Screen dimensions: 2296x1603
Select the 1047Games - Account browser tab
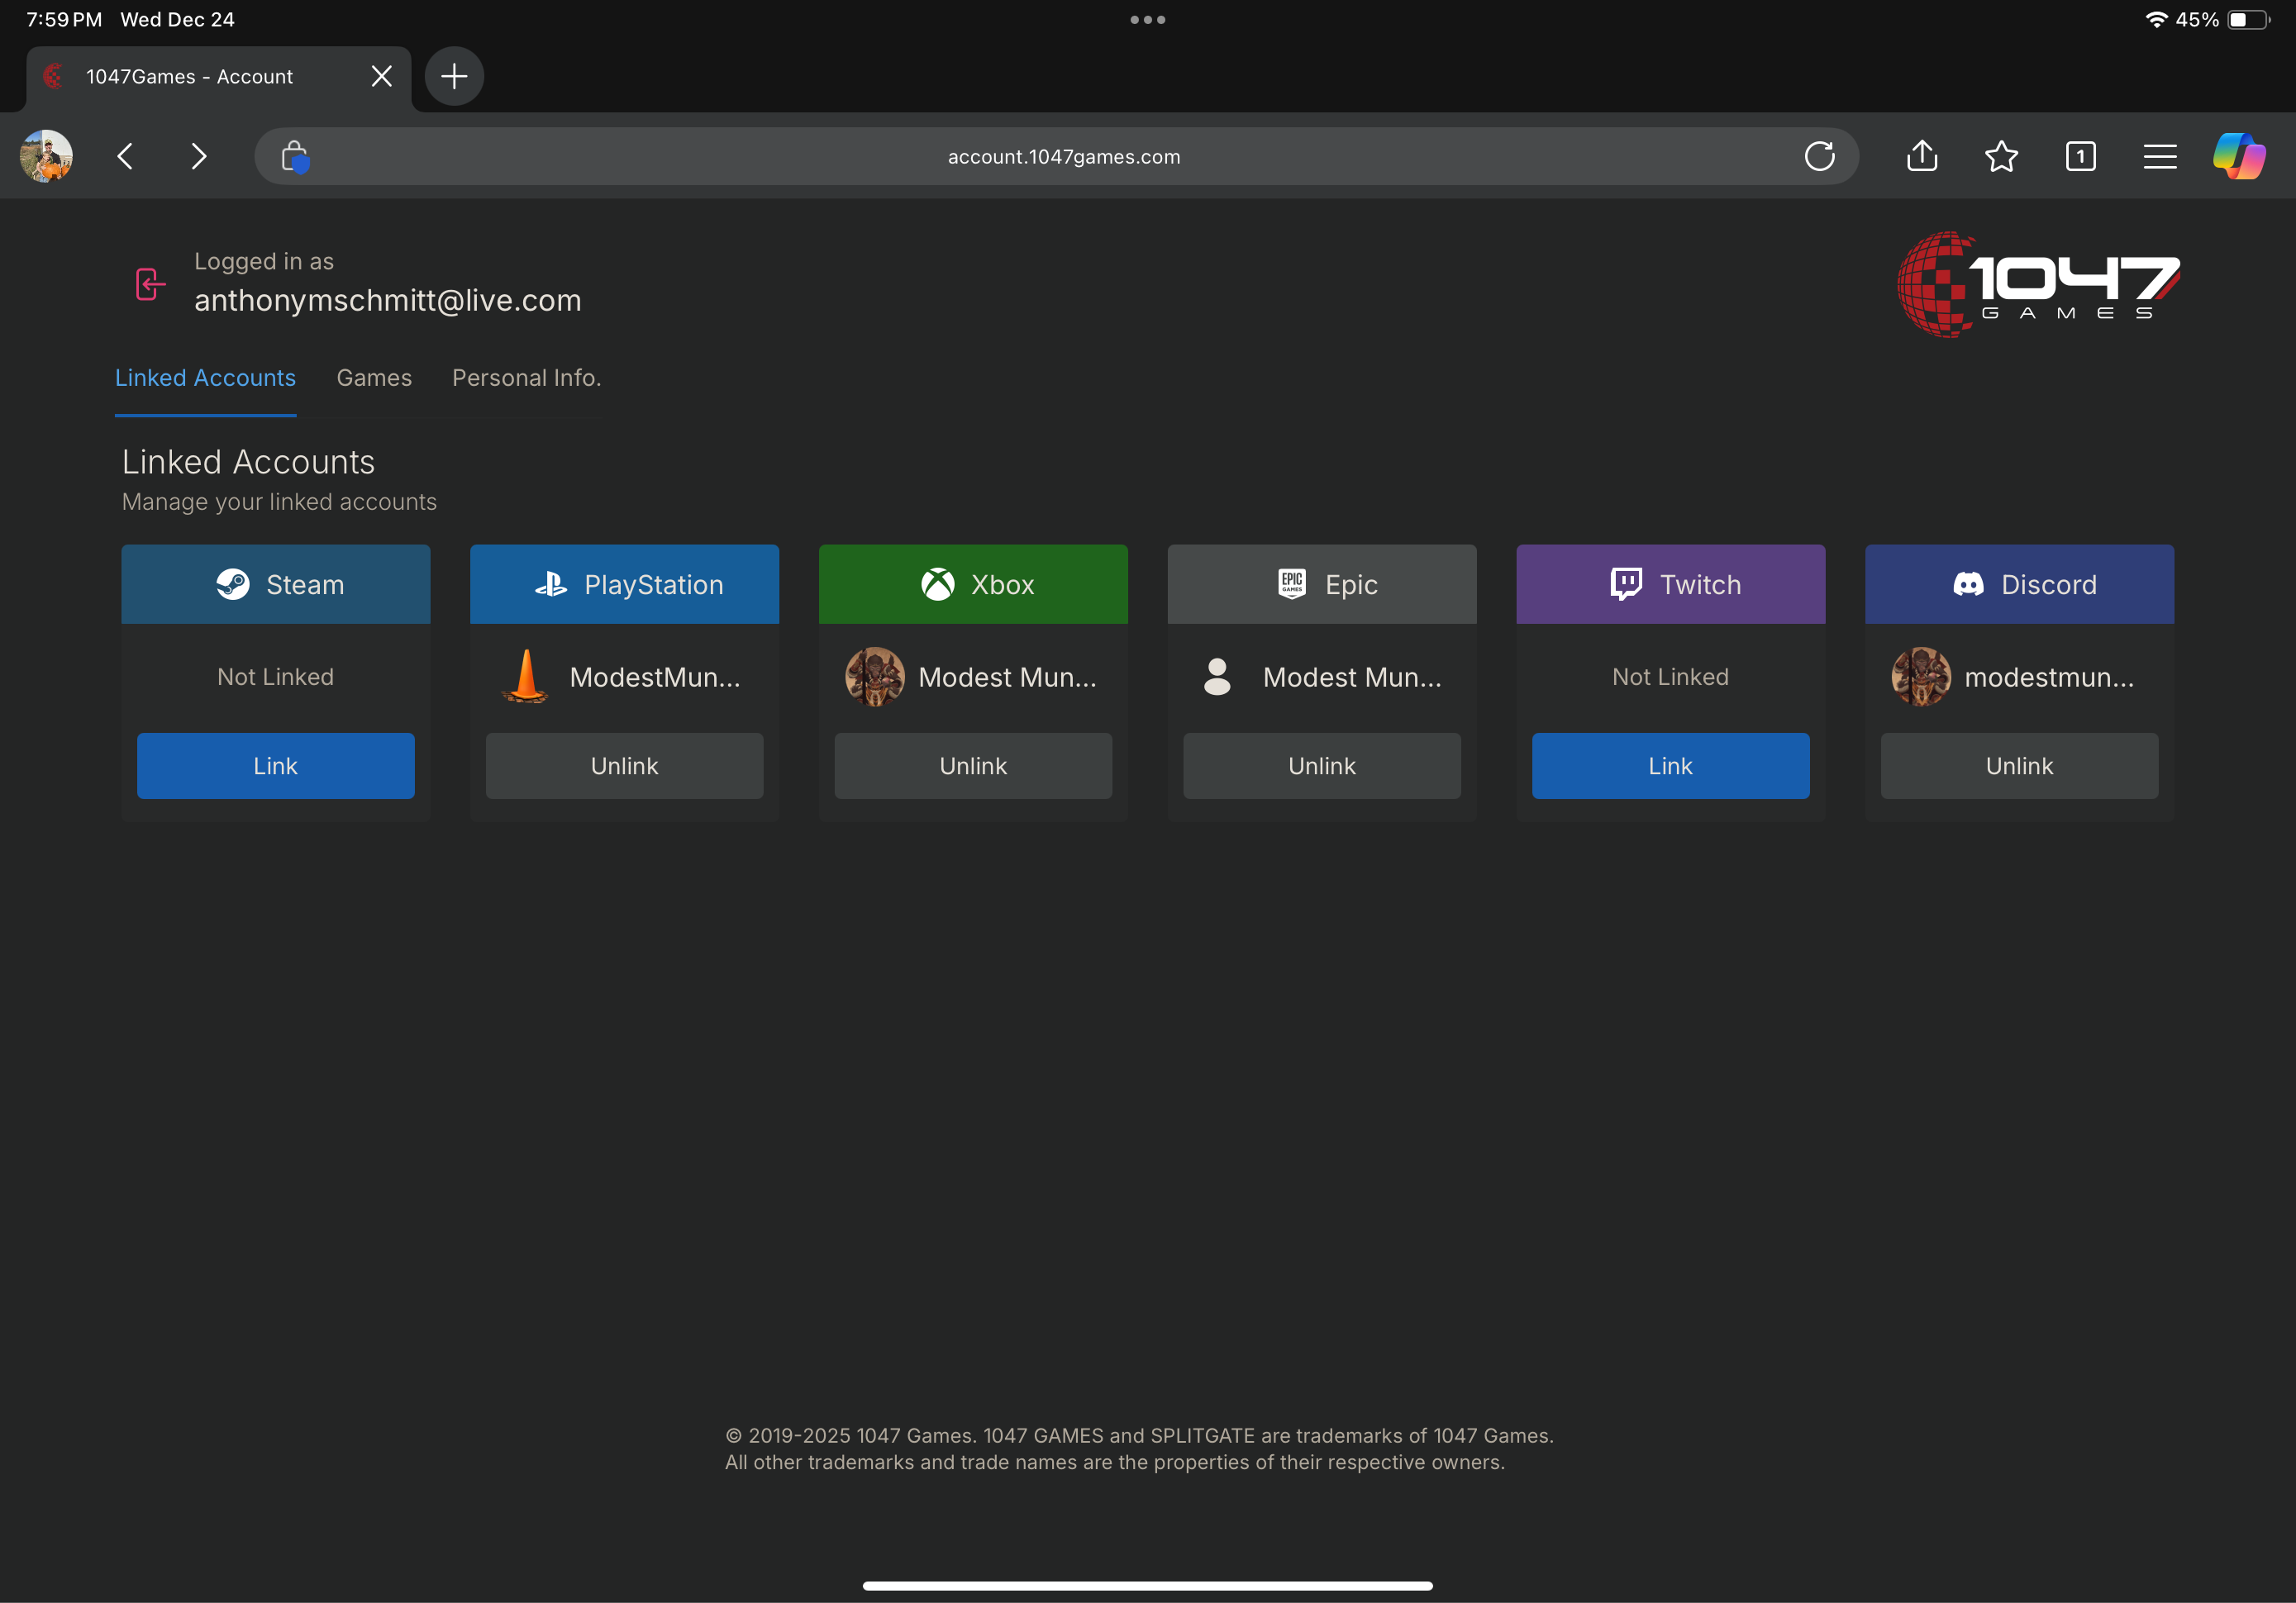pyautogui.click(x=218, y=77)
